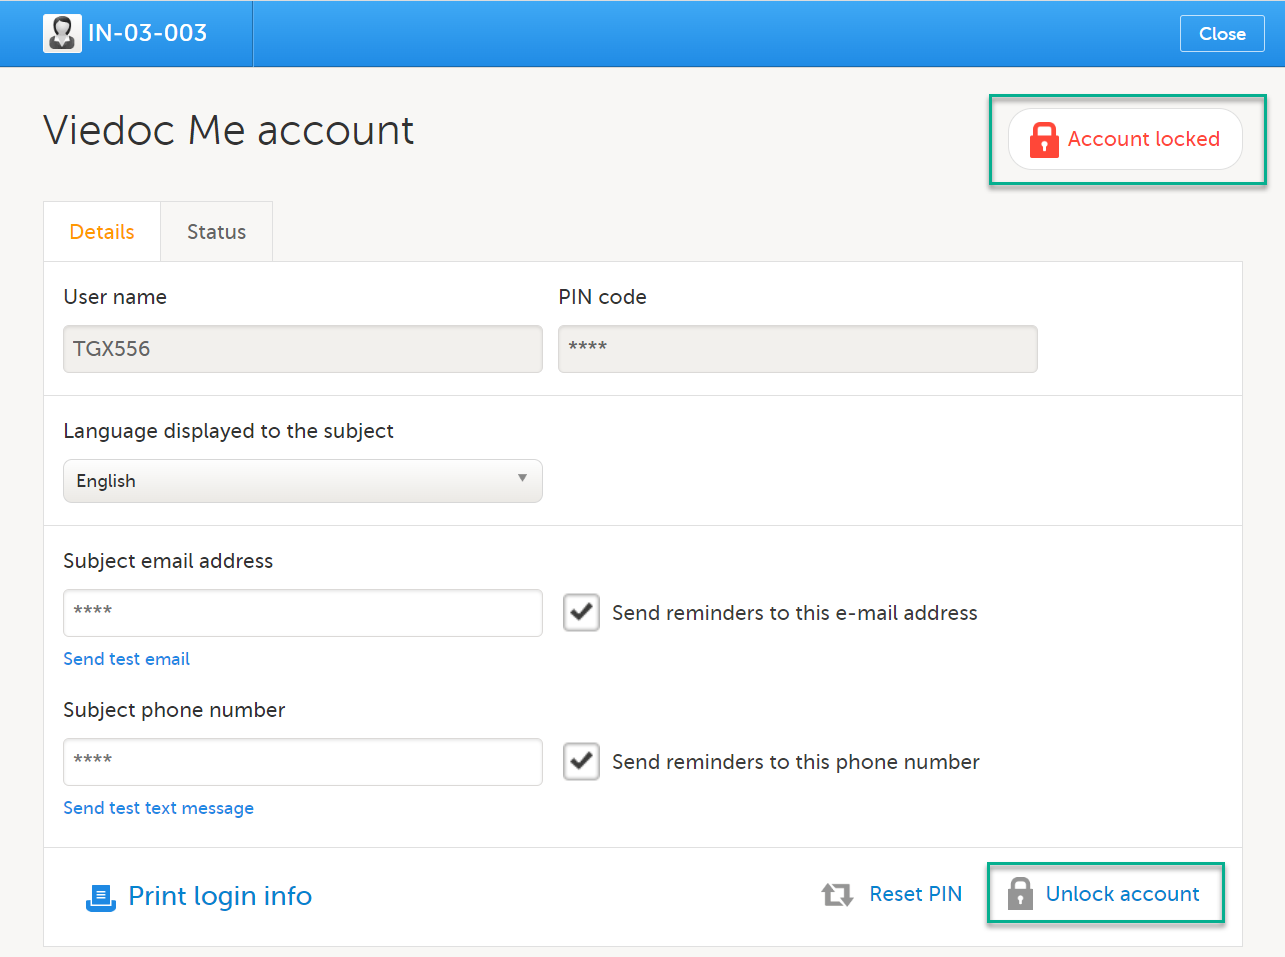Click the printer icon for login info
This screenshot has height=957, width=1285.
(101, 897)
